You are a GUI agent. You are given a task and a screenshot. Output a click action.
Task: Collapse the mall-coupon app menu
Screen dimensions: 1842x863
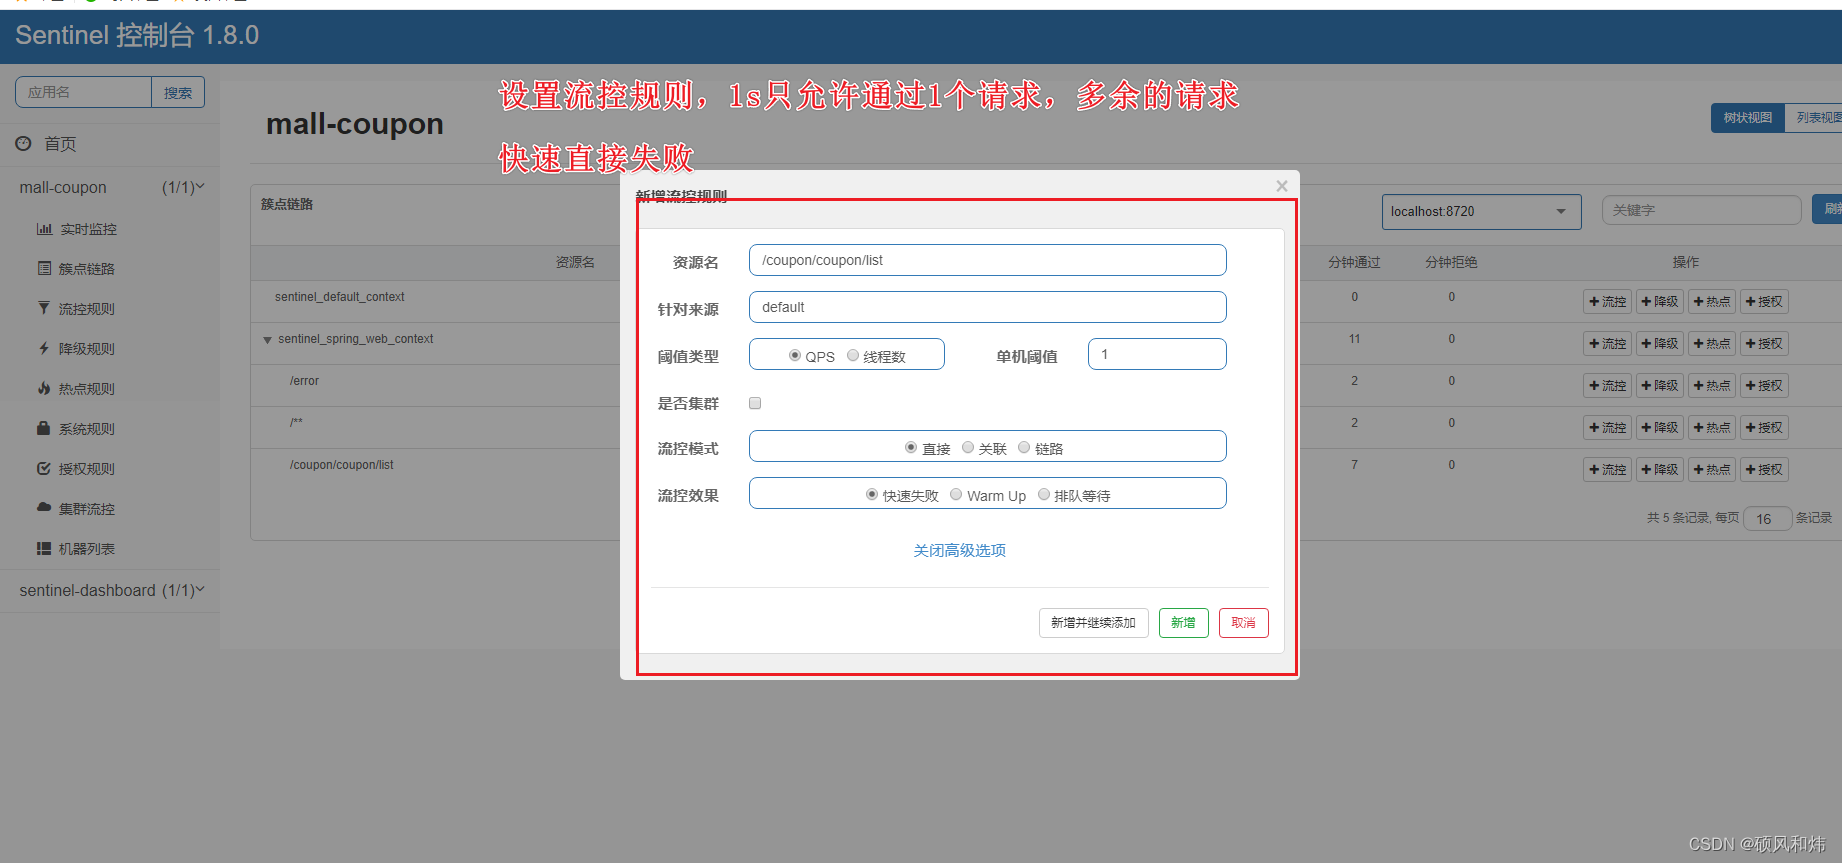[110, 187]
